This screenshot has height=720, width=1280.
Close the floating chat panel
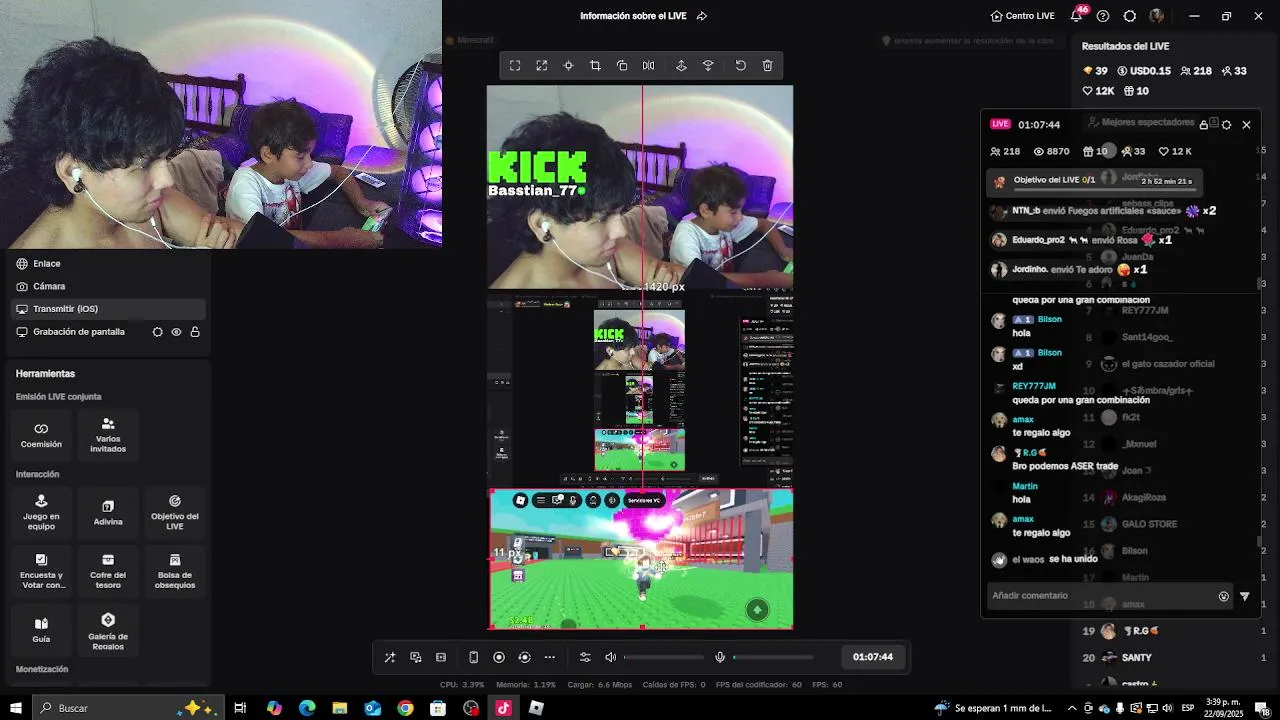[1246, 125]
